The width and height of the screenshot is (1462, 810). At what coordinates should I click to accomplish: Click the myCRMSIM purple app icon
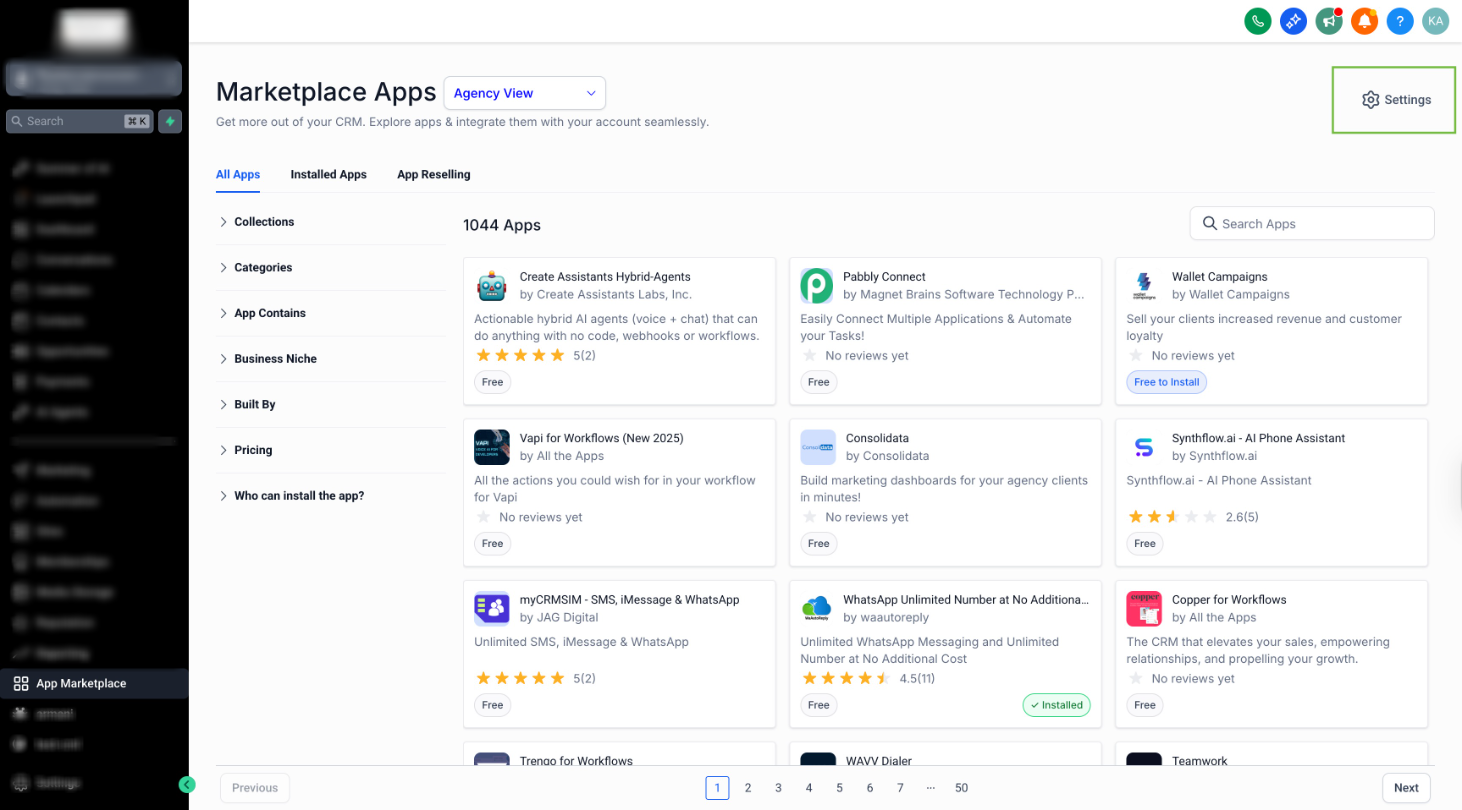492,608
